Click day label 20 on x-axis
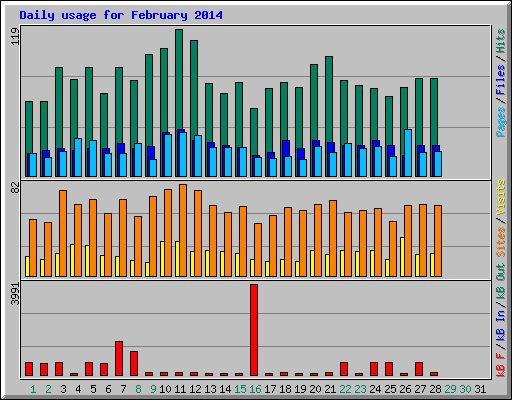The width and height of the screenshot is (512, 400). [x=315, y=389]
